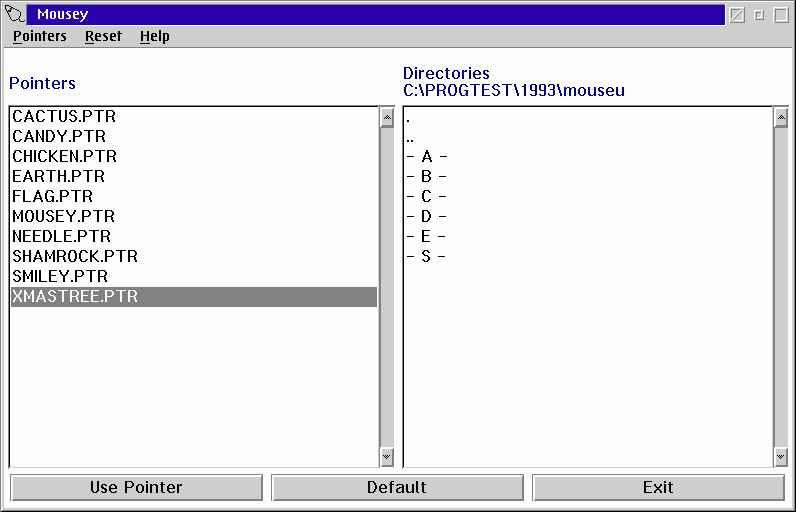This screenshot has width=796, height=512.
Task: Click Directories list scroll up arrow
Action: (x=781, y=118)
